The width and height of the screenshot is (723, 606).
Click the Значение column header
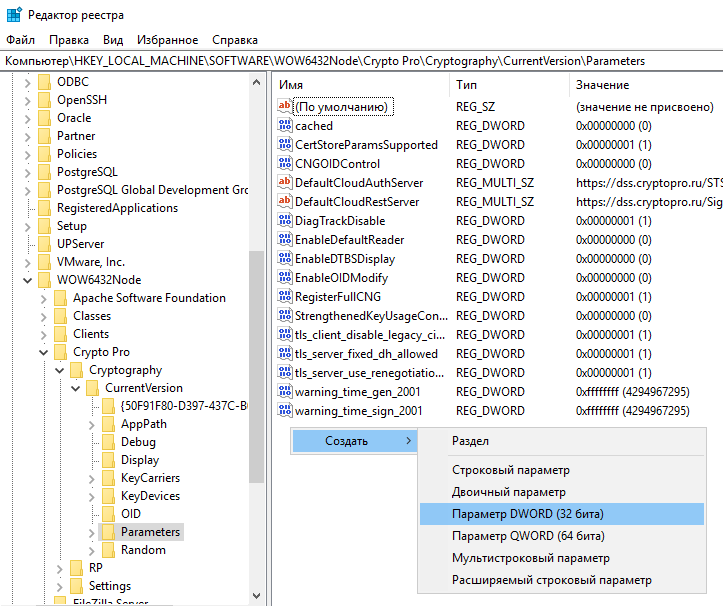(646, 85)
